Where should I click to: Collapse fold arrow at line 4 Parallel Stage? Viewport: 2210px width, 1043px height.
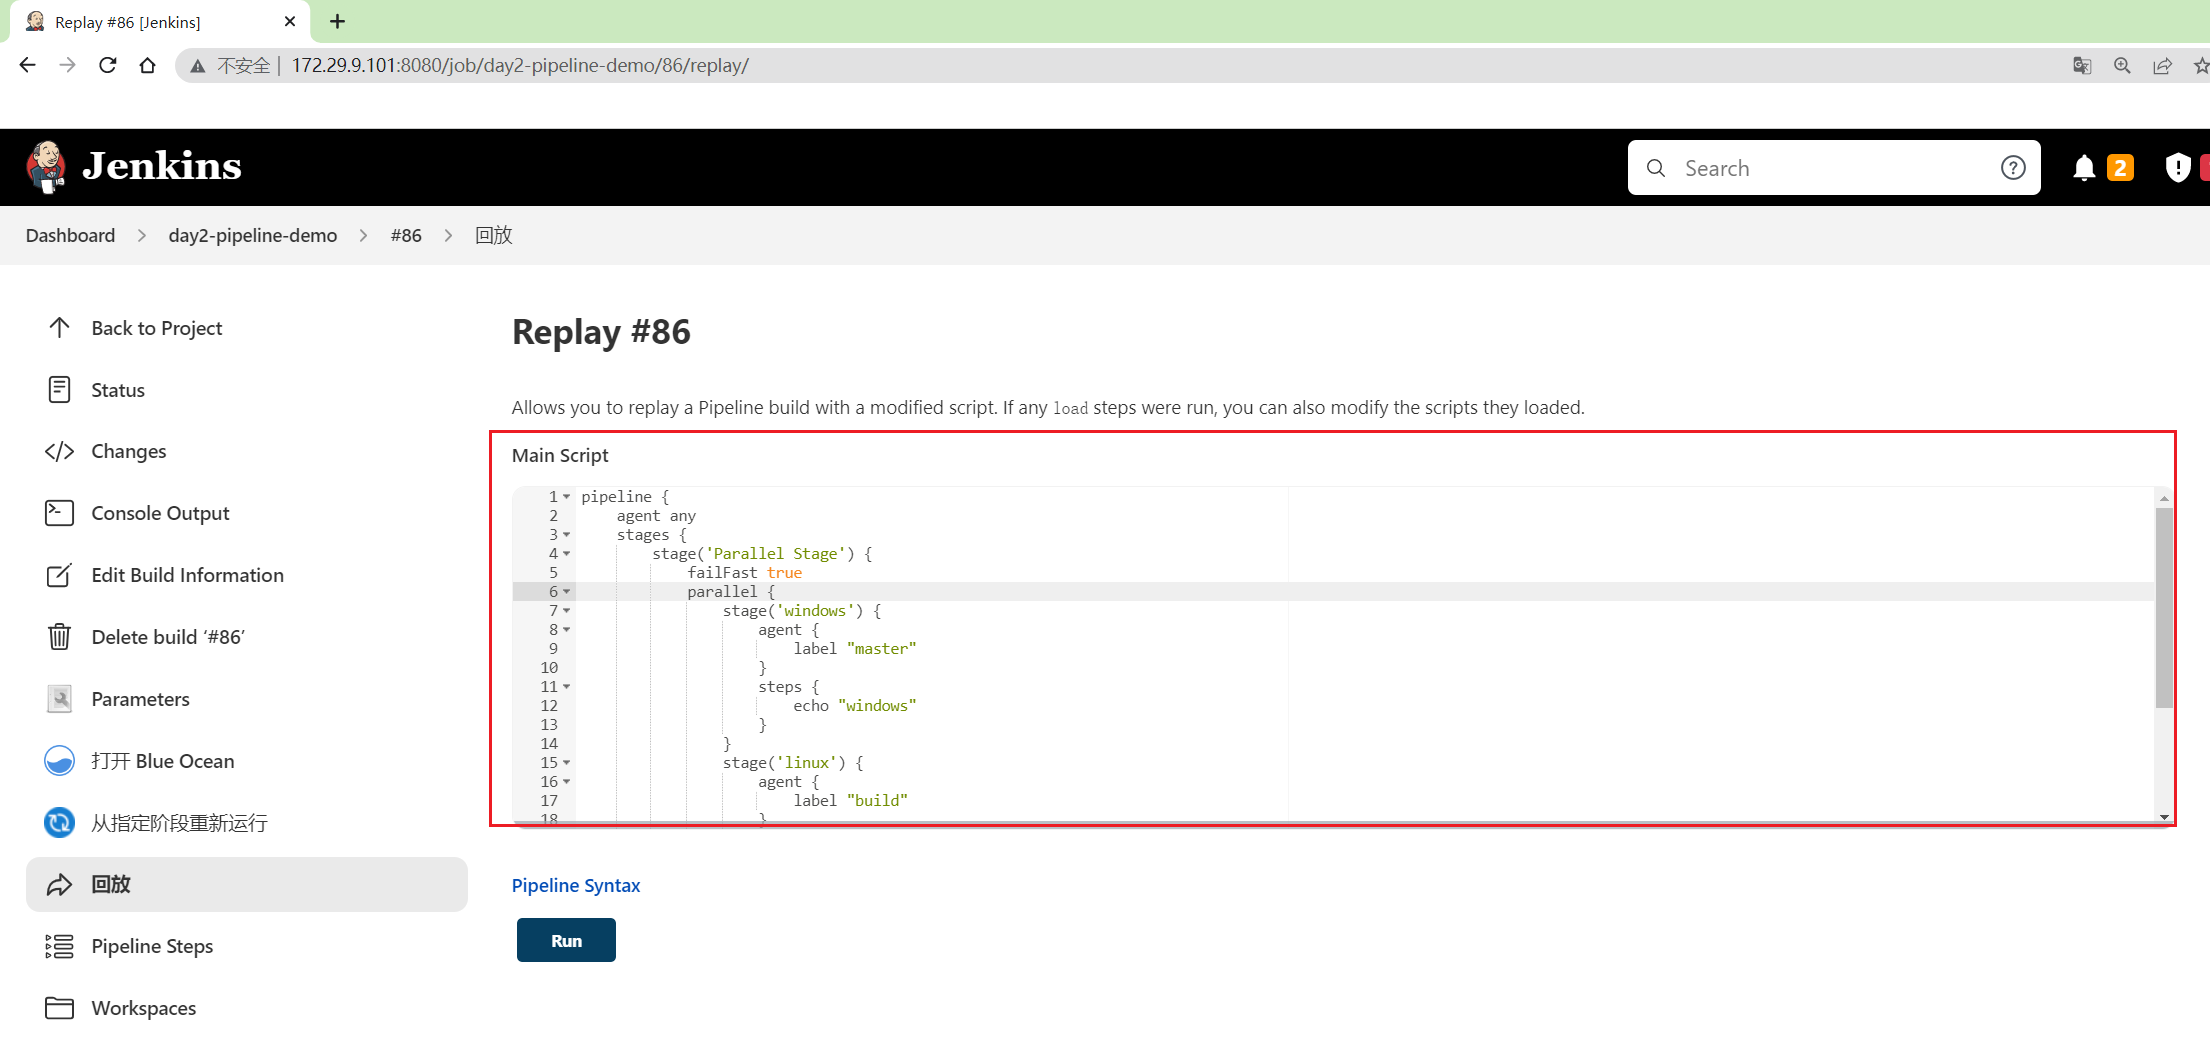point(567,554)
